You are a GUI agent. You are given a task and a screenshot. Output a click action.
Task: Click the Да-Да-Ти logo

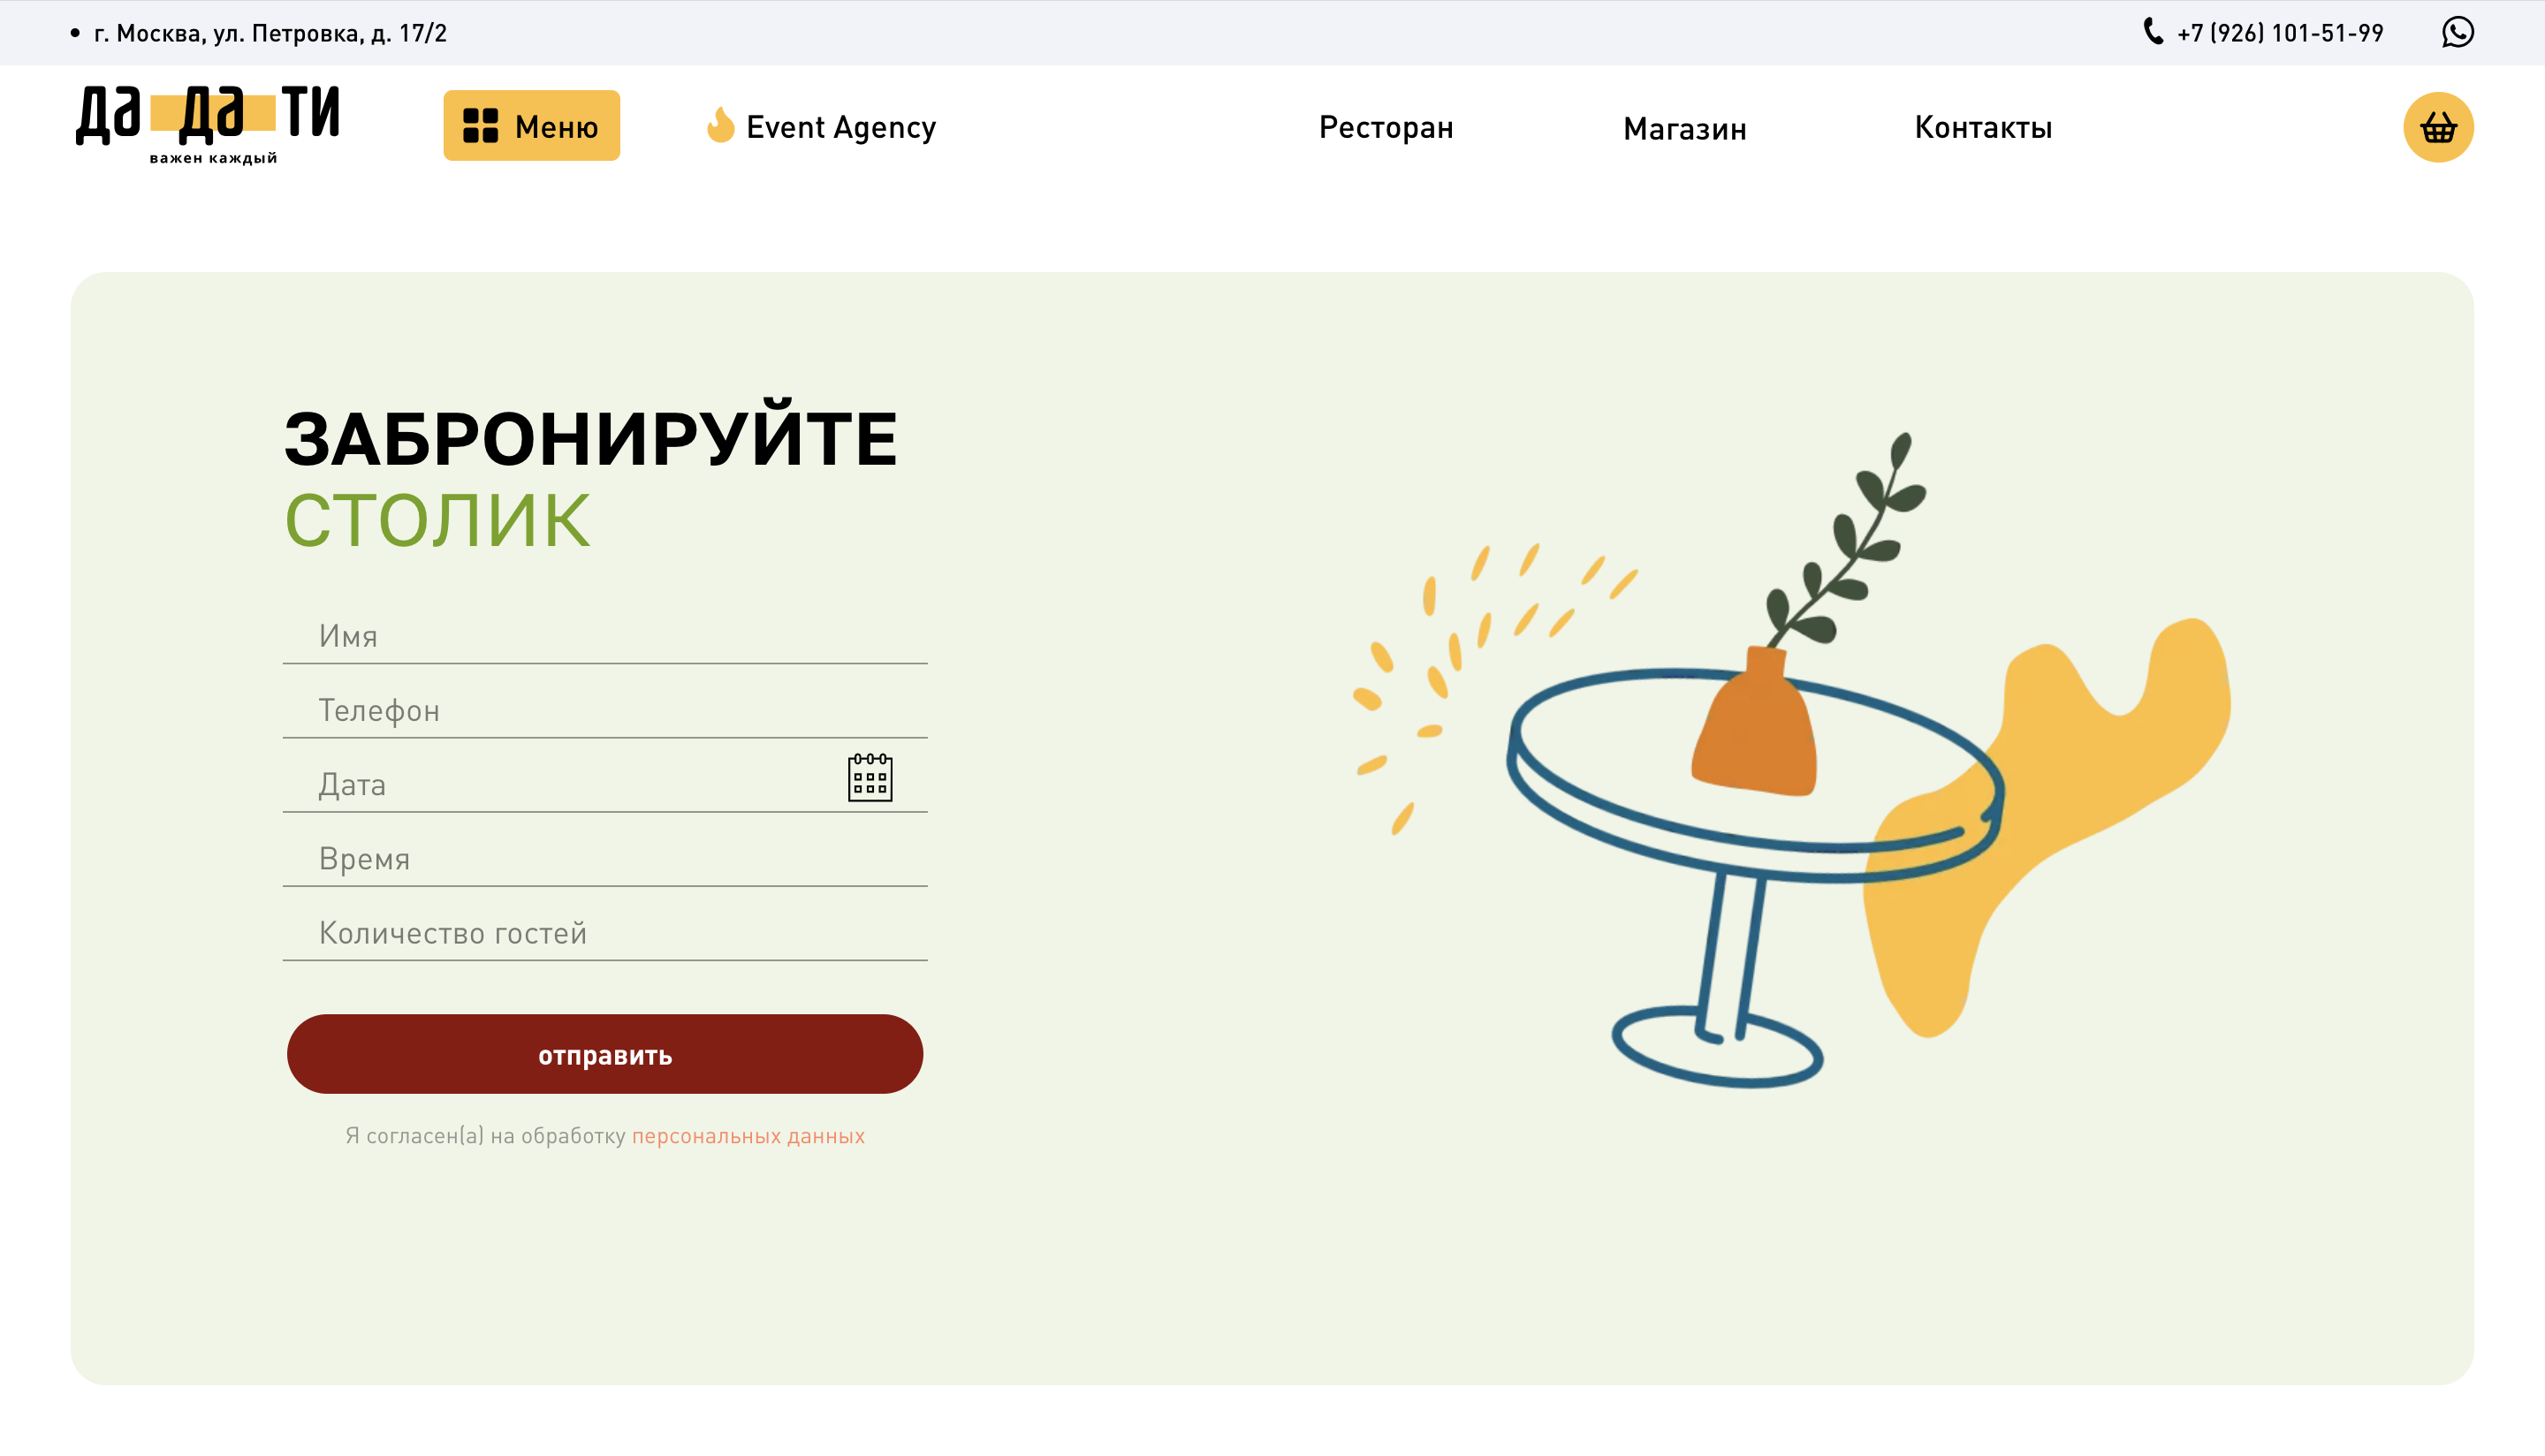208,125
